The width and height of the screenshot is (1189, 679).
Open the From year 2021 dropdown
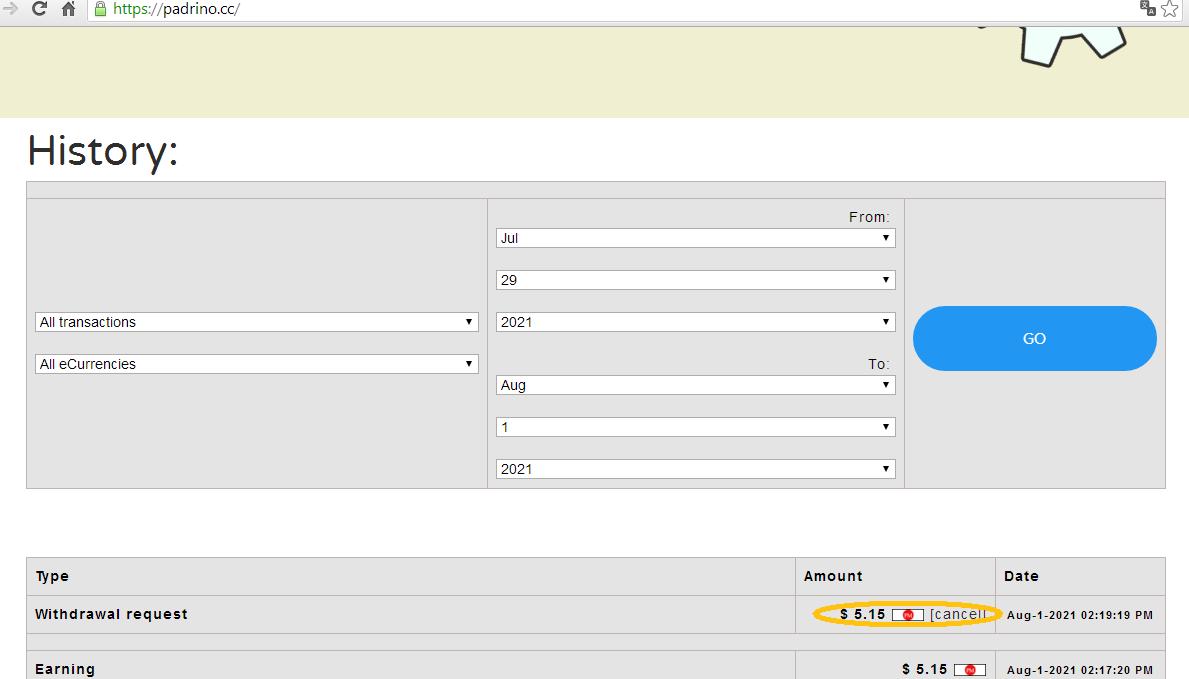pos(695,322)
